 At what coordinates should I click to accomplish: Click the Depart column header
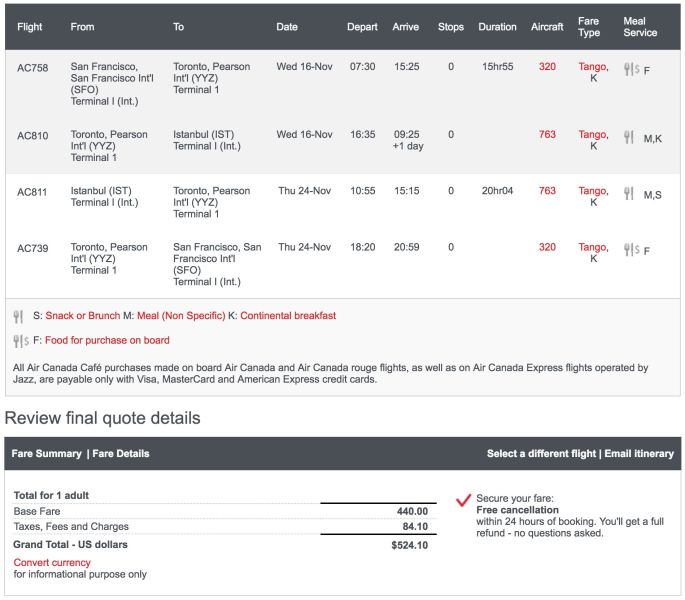tap(362, 27)
